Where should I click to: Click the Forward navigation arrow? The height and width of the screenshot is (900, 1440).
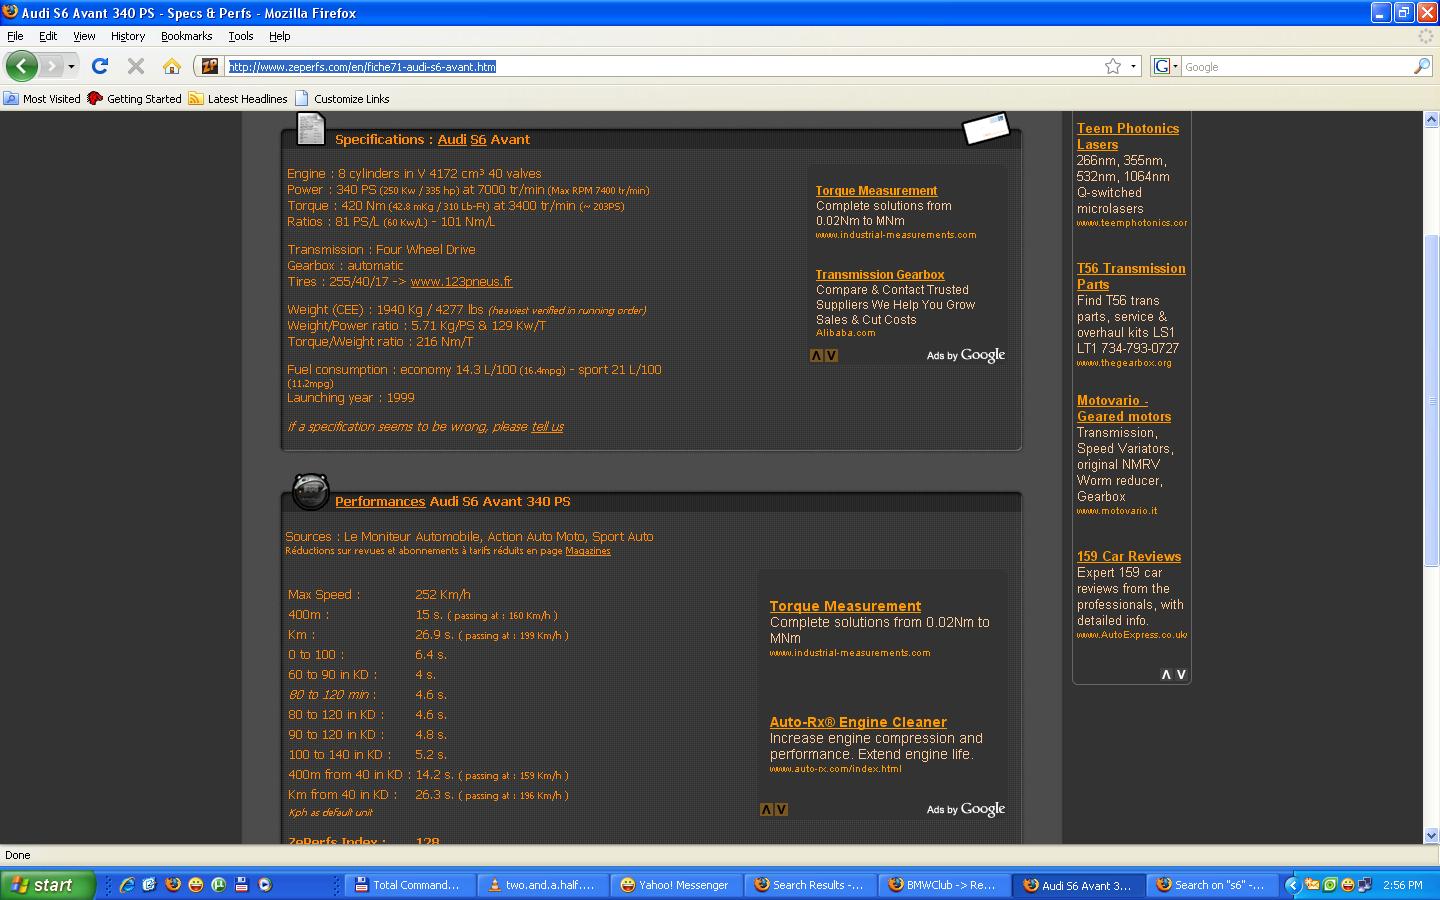[52, 66]
